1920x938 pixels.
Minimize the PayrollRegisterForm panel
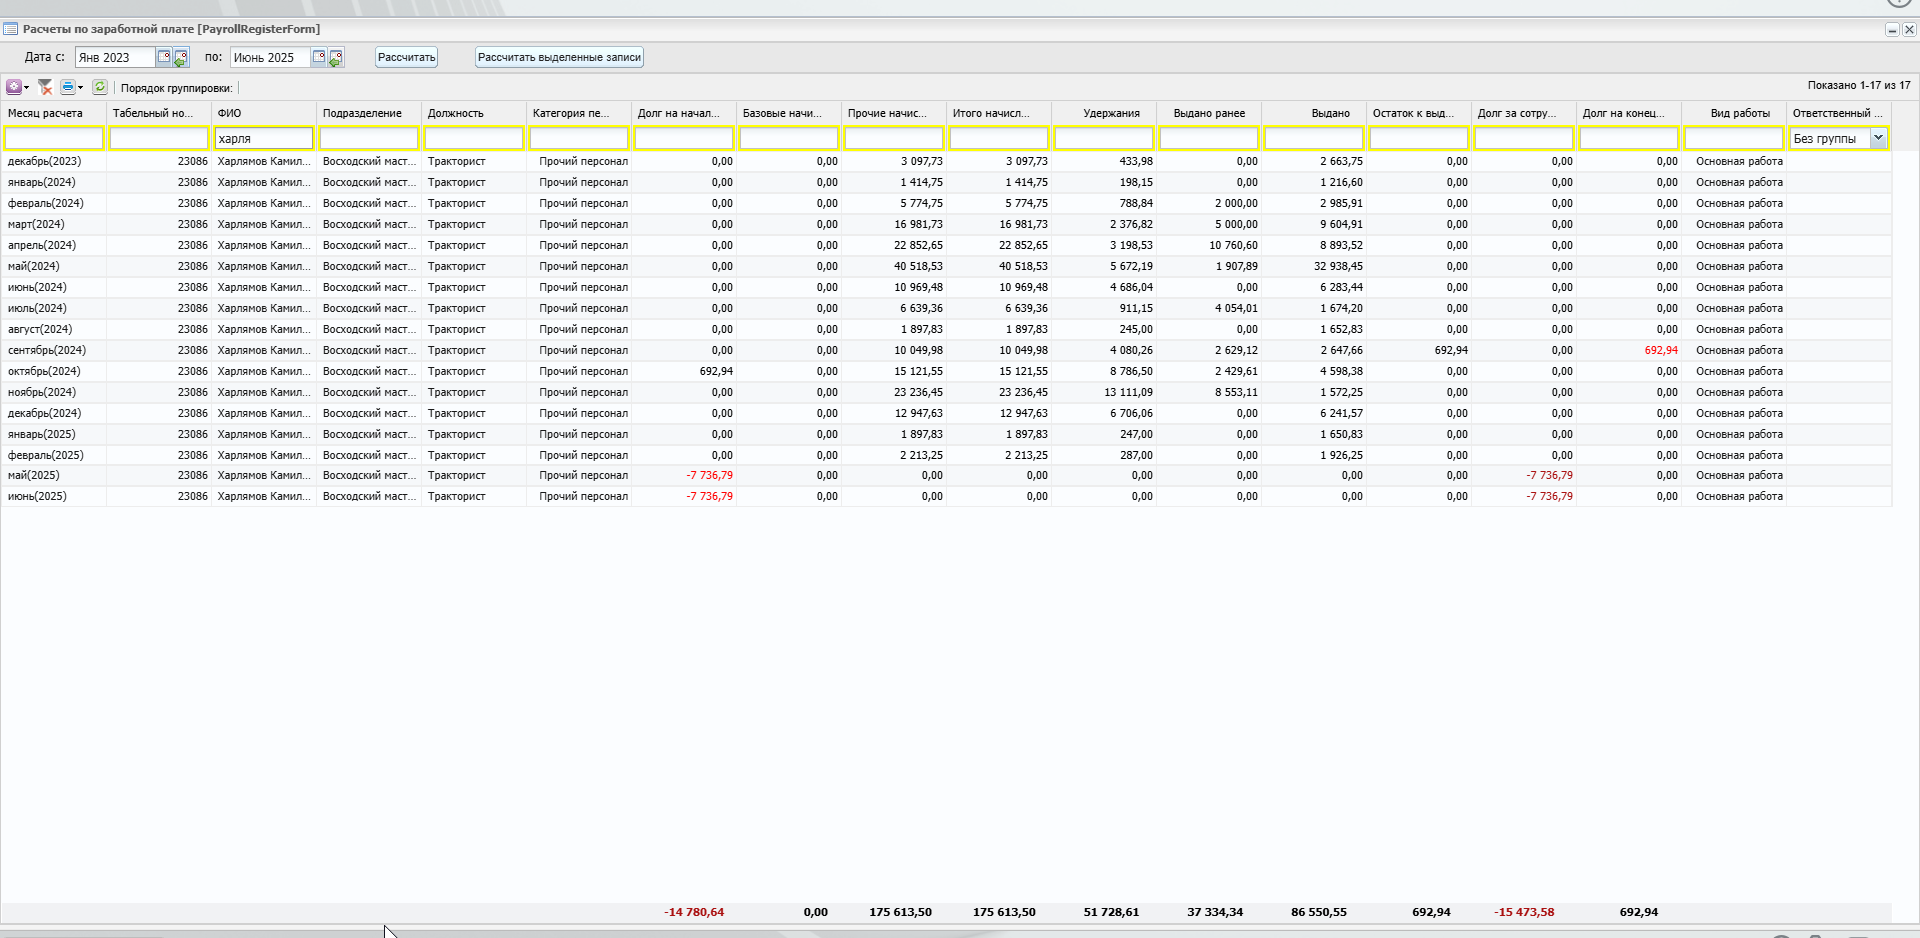pos(1892,30)
